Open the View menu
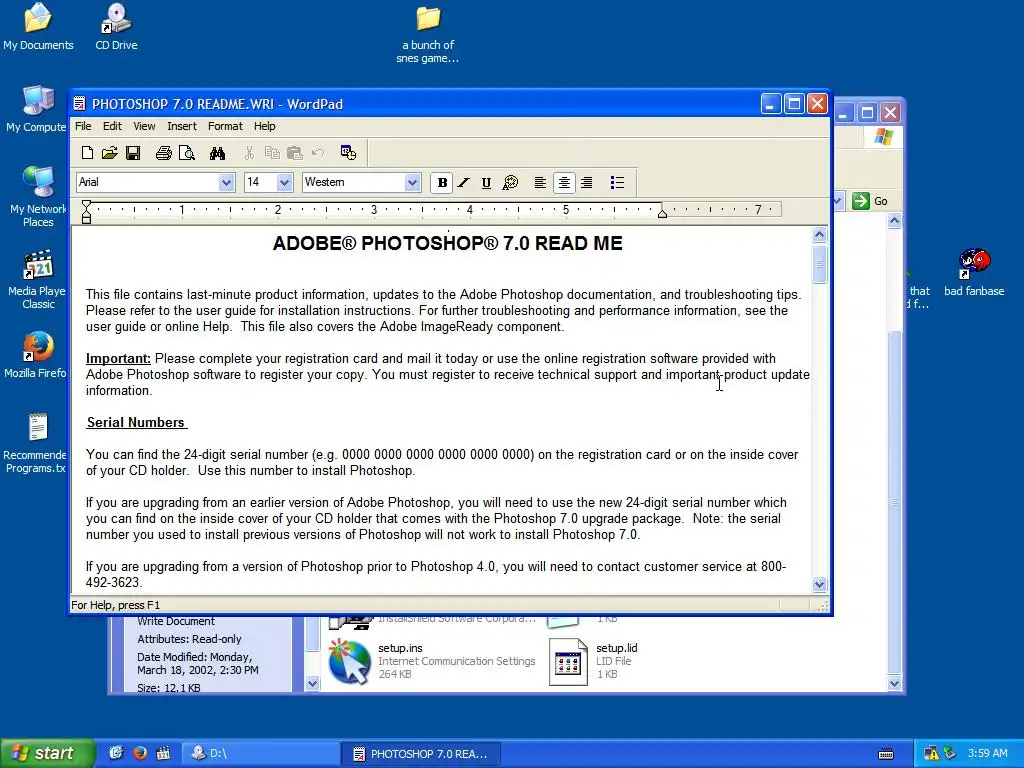1024x768 pixels. click(x=144, y=126)
